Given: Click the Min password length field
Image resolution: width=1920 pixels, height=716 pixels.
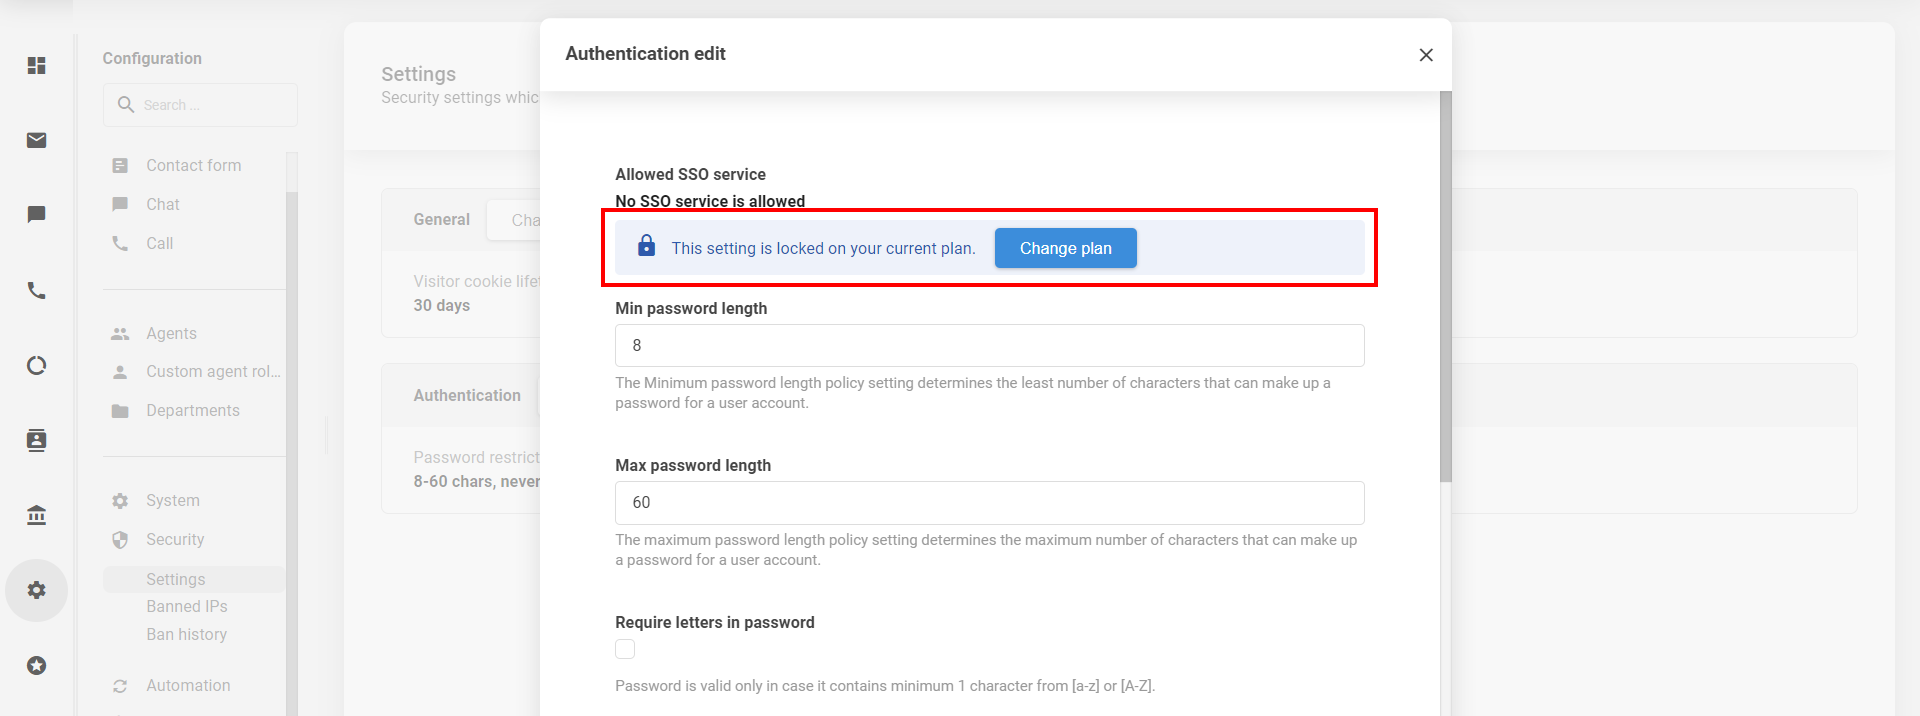Looking at the screenshot, I should [x=989, y=345].
